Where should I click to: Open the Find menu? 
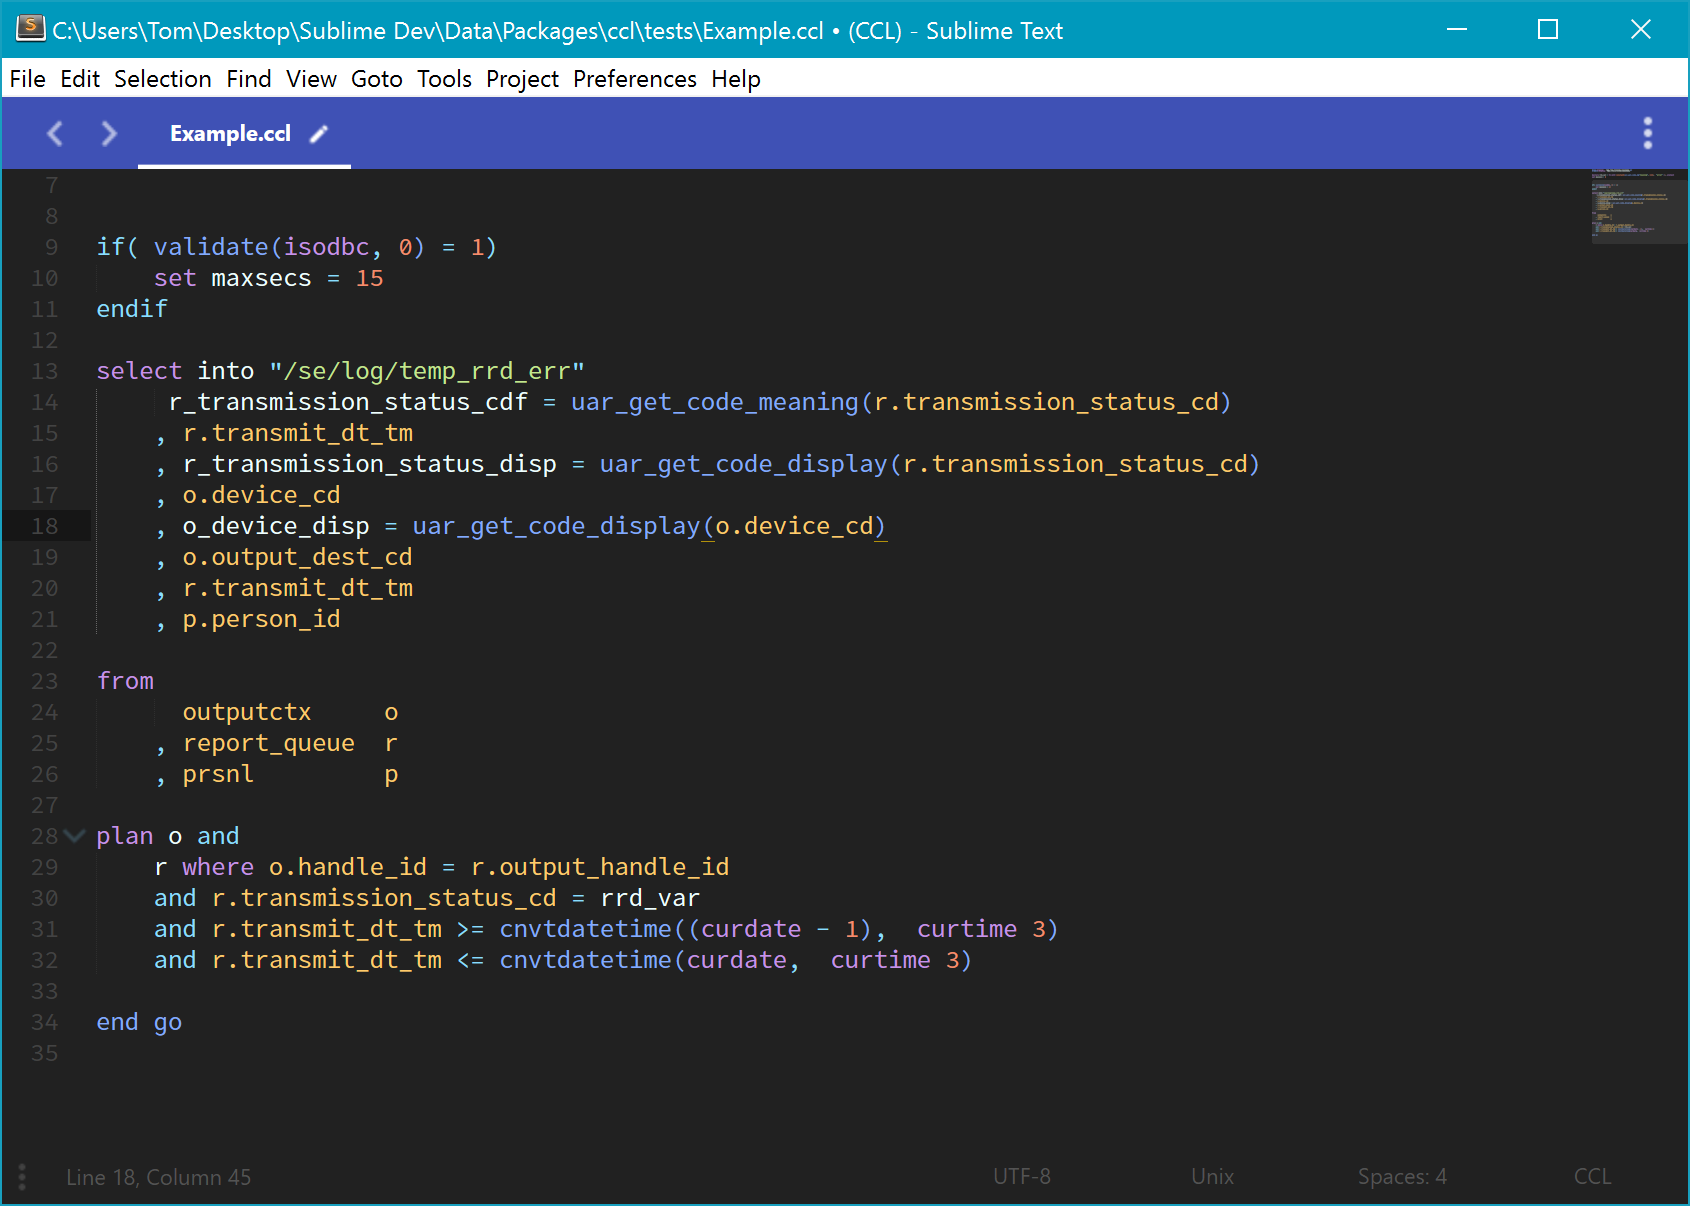coord(249,79)
